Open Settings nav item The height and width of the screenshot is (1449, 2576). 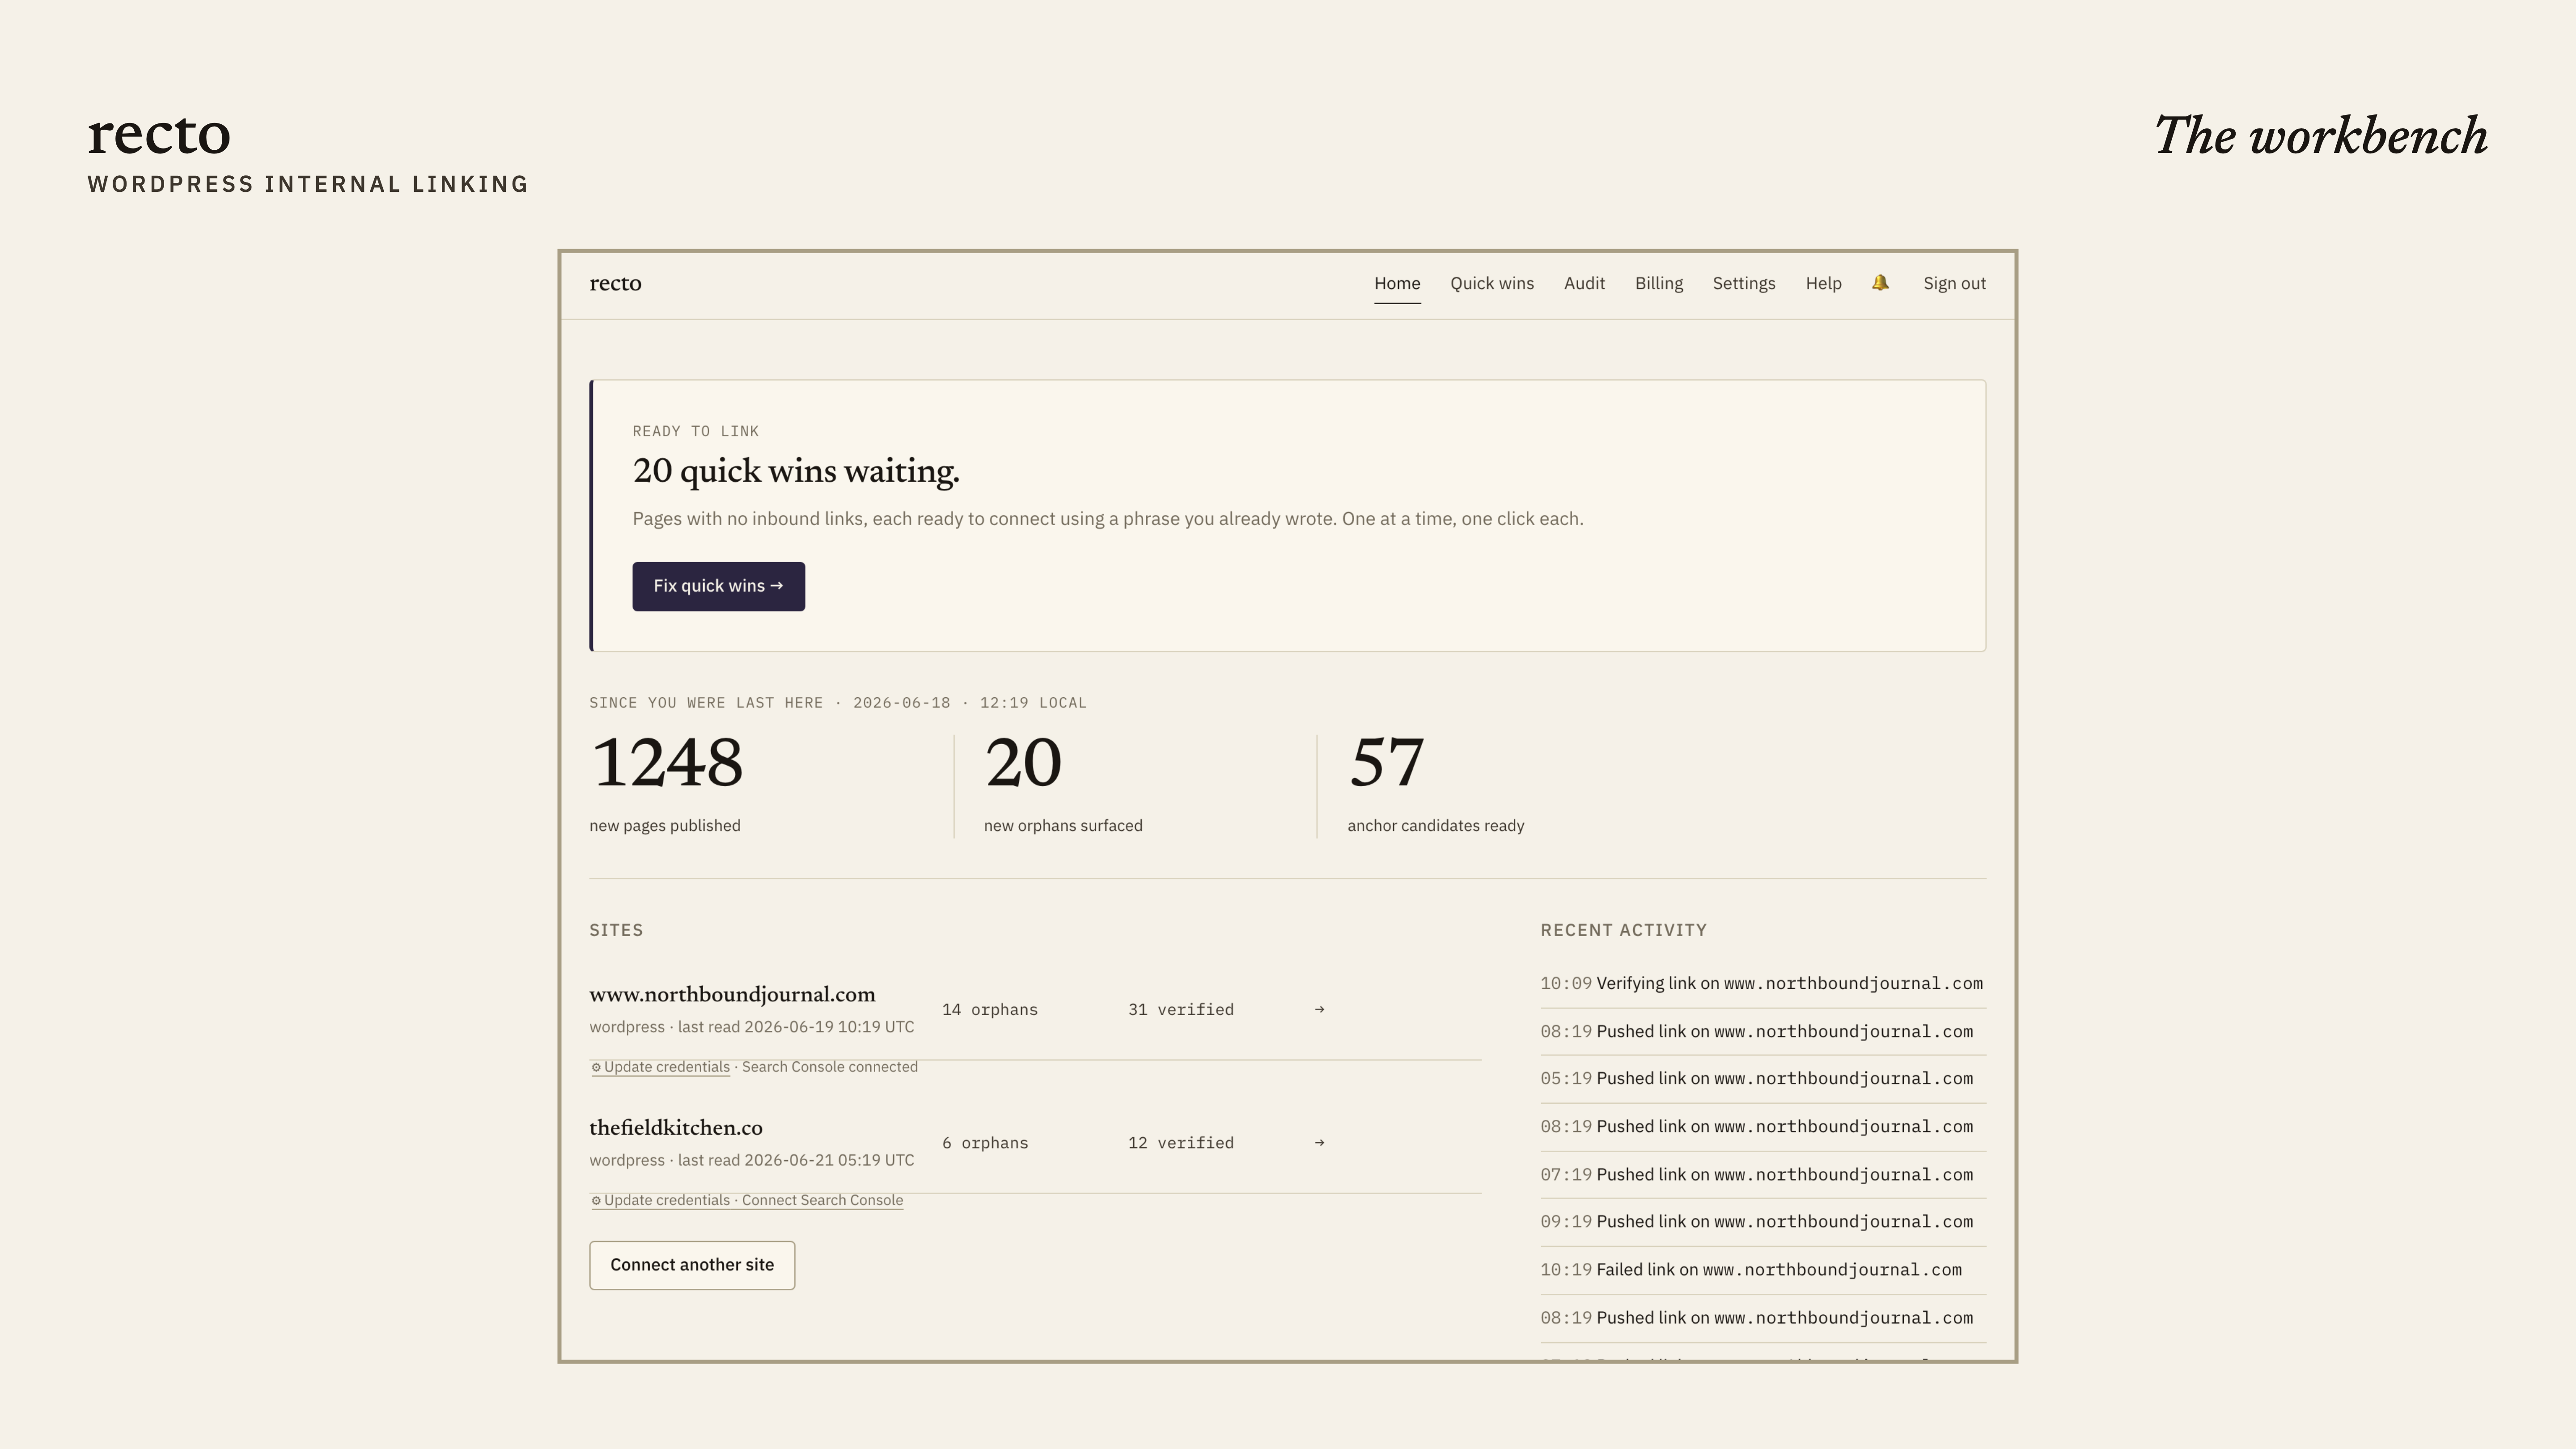[1744, 284]
